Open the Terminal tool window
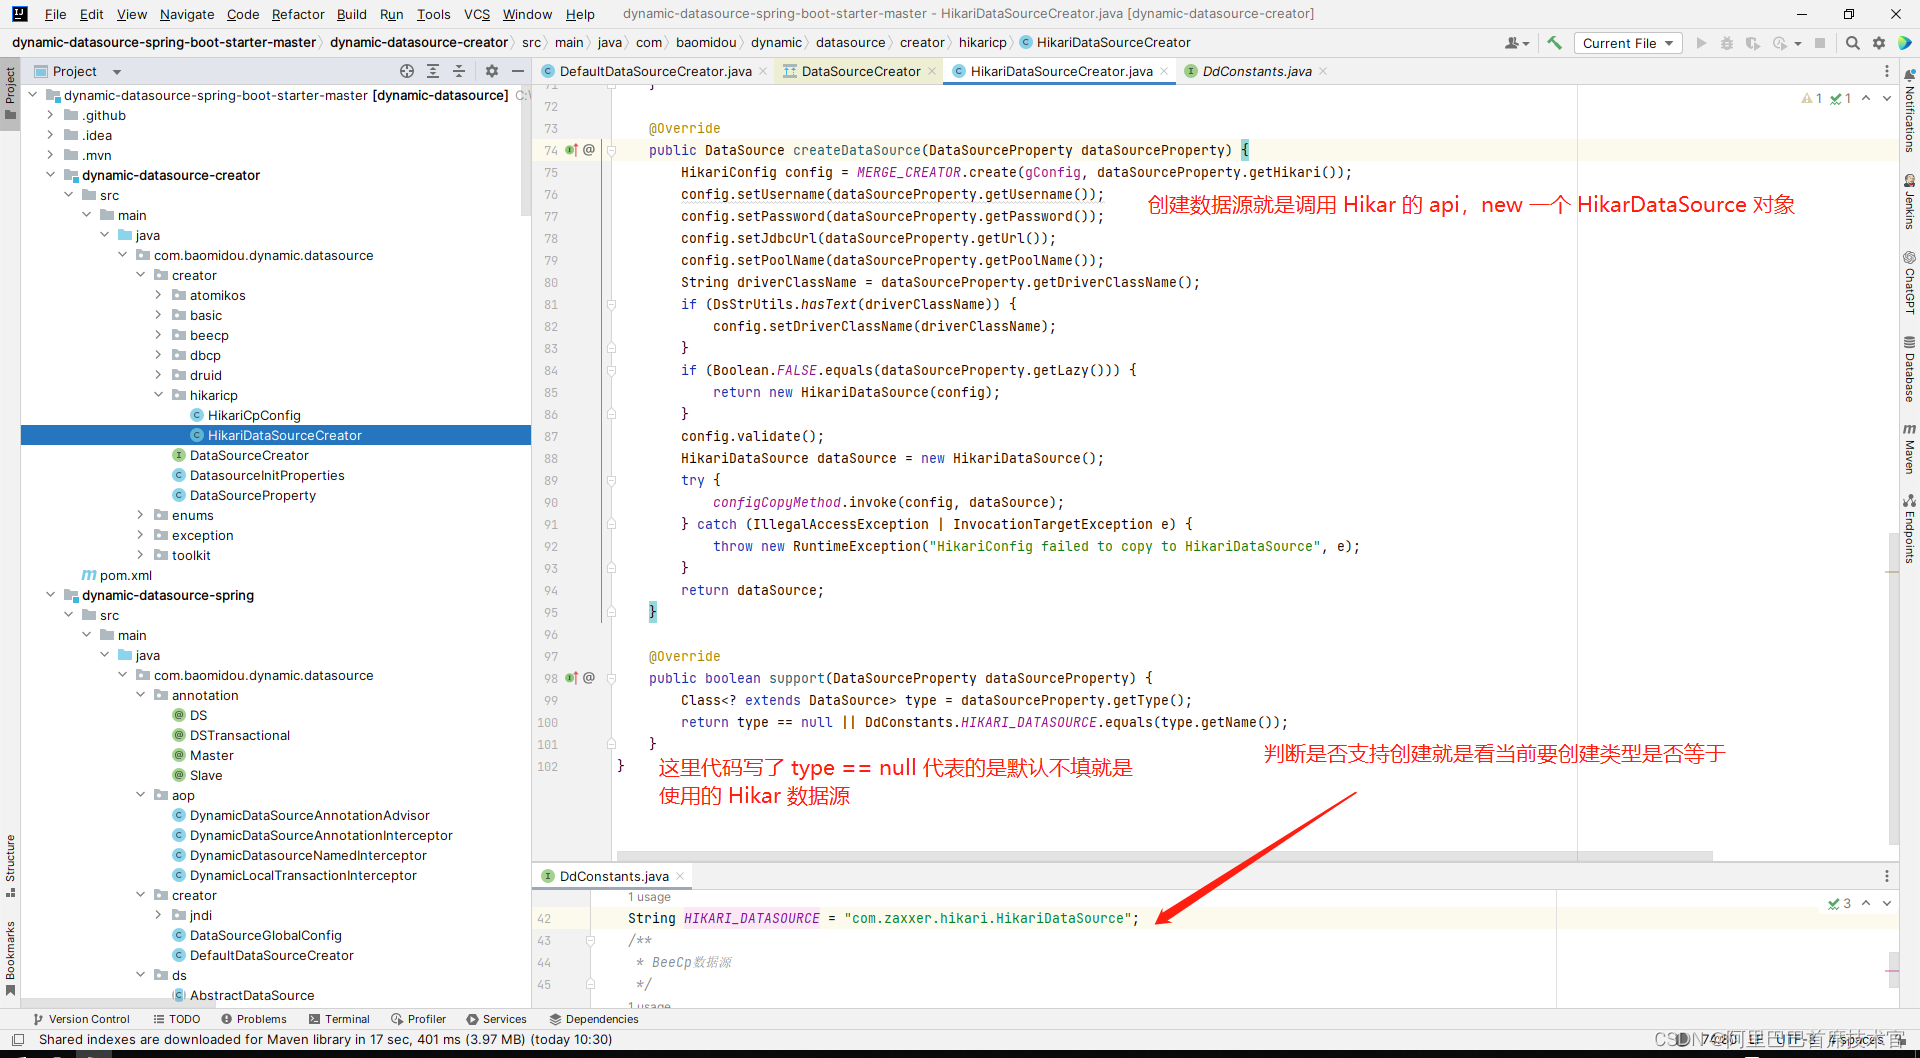 (339, 1019)
